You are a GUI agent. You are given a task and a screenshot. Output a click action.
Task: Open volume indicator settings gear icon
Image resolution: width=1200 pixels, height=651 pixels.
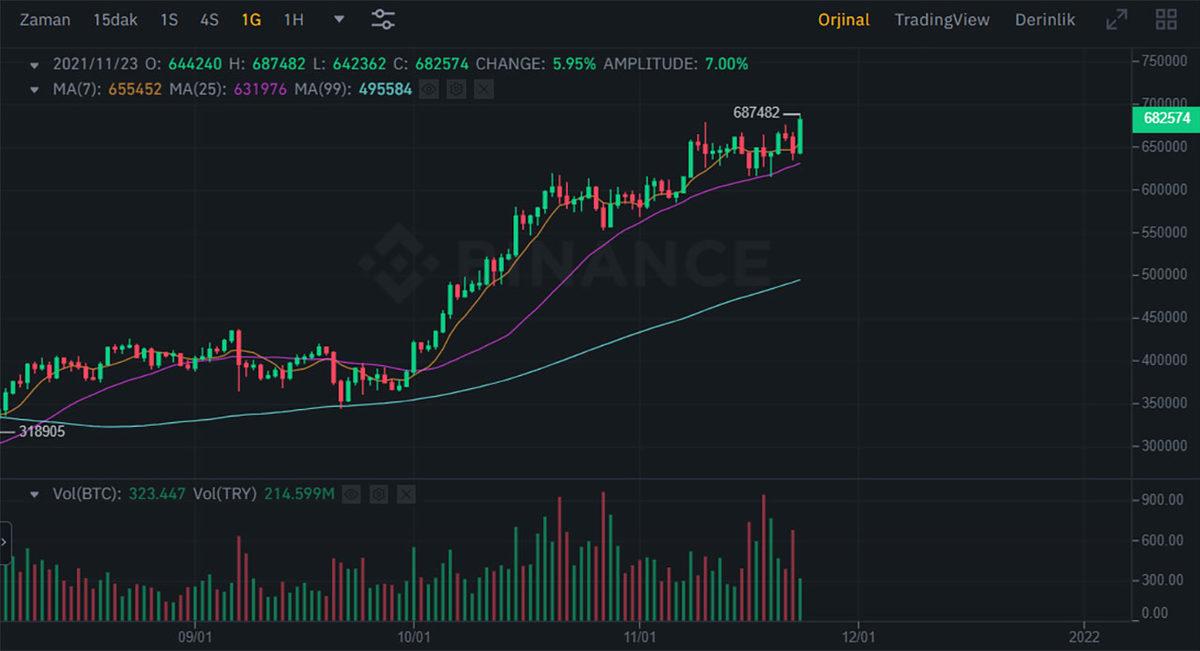click(x=379, y=493)
